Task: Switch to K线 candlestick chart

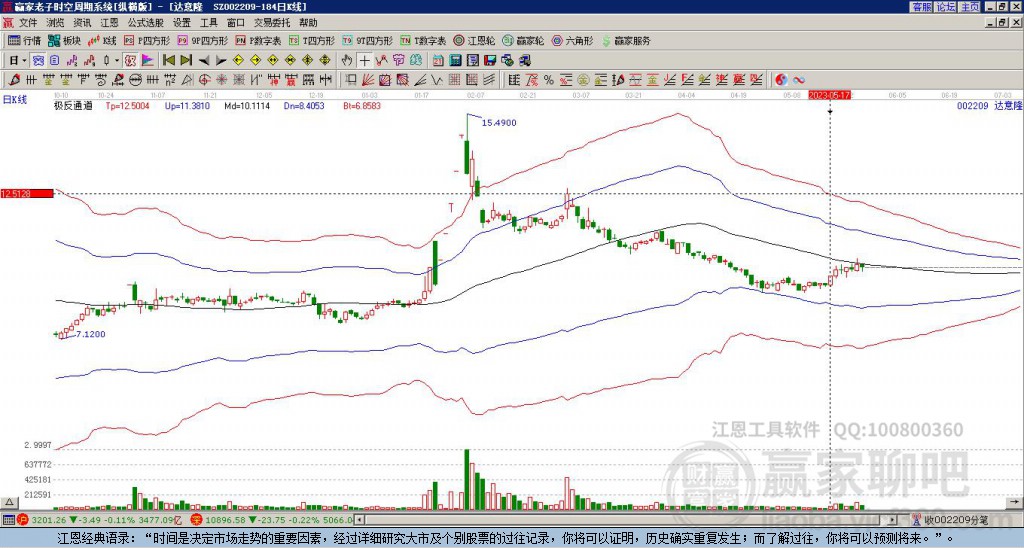Action: pyautogui.click(x=102, y=40)
